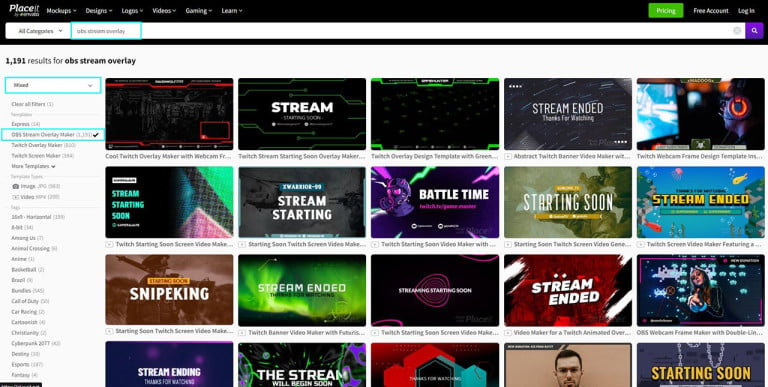Screen dimensions: 768x387
Task: Click Clear all filters
Action: (x=32, y=104)
